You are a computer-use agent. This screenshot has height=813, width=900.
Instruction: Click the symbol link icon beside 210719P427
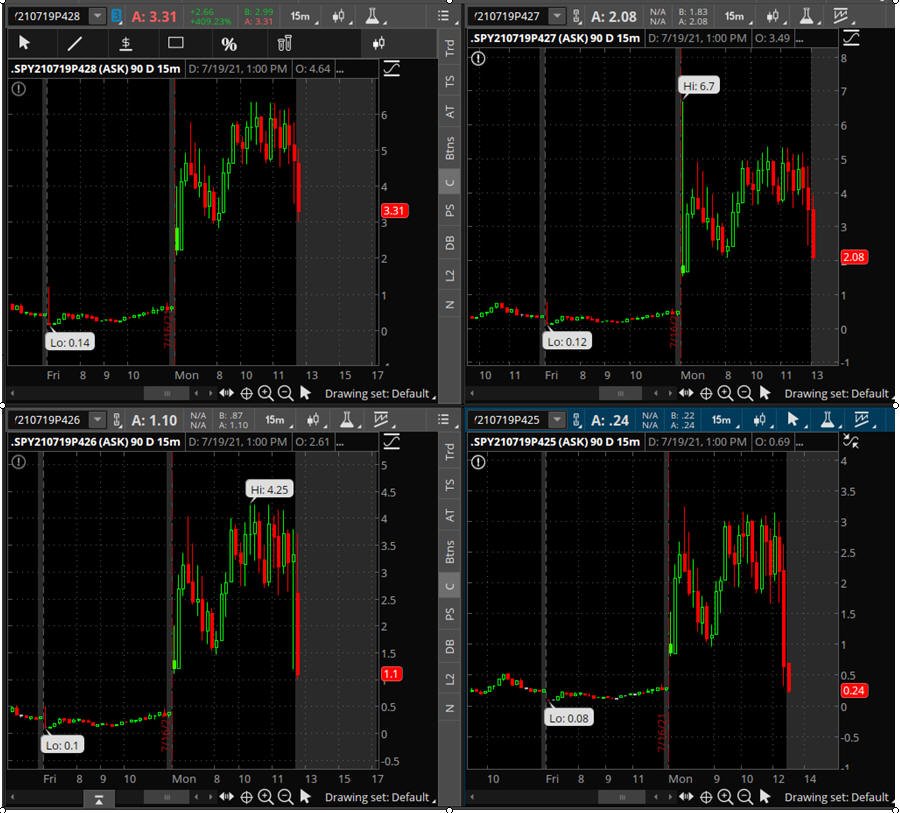pyautogui.click(x=576, y=16)
